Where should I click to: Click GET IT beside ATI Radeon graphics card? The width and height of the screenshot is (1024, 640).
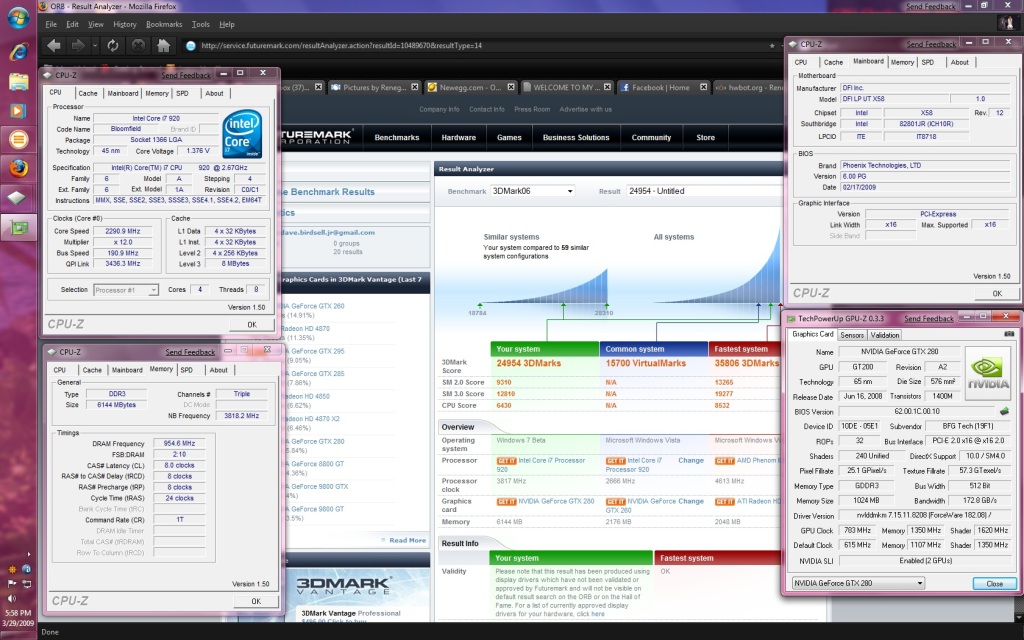724,502
